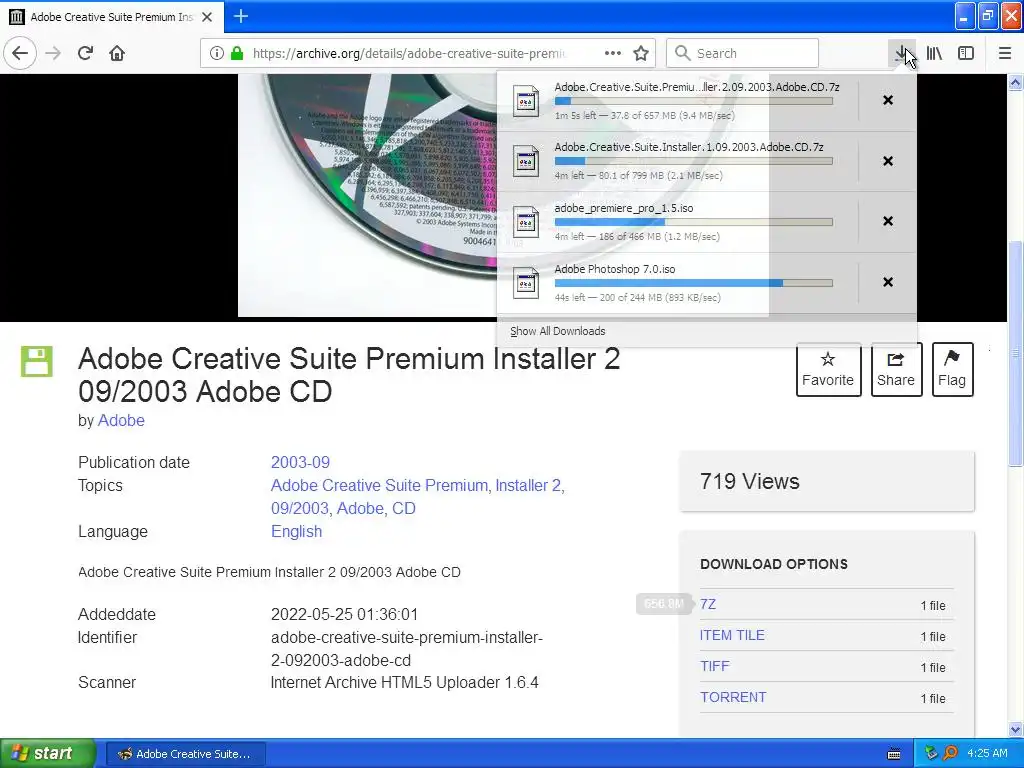Open the browser home page
Viewport: 1024px width, 768px height.
(x=117, y=53)
